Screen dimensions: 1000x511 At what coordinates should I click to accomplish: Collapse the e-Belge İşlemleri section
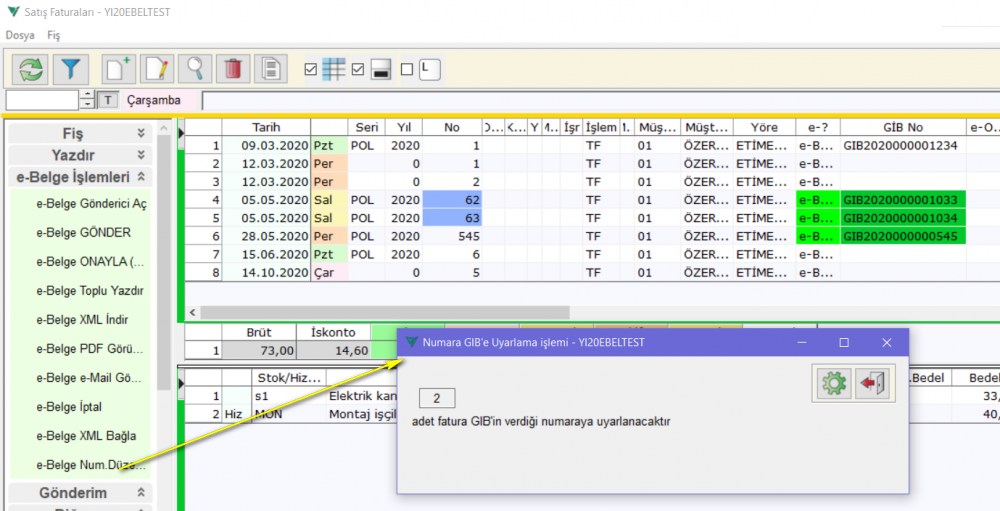[x=141, y=177]
